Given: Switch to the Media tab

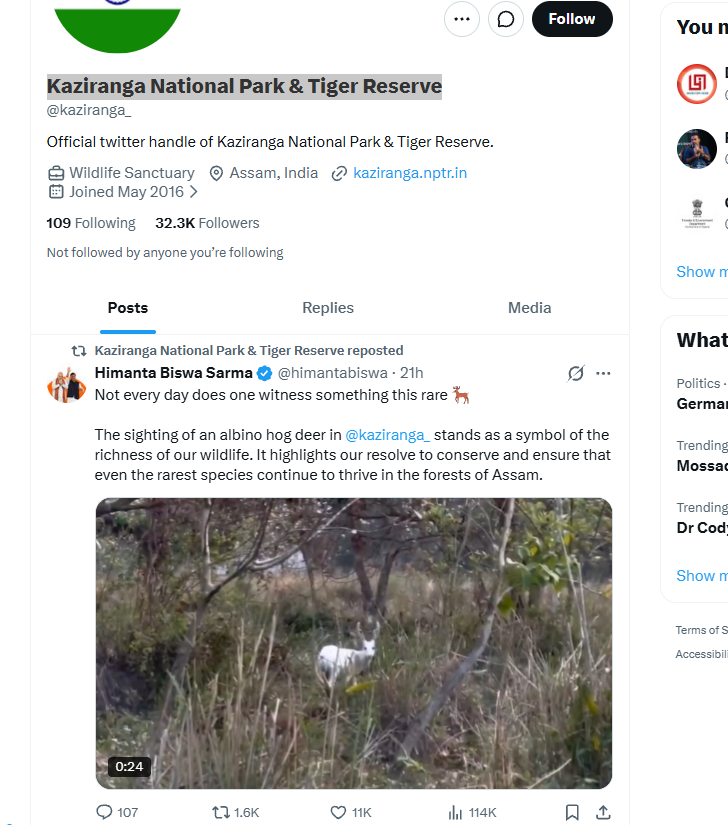Looking at the screenshot, I should [529, 308].
